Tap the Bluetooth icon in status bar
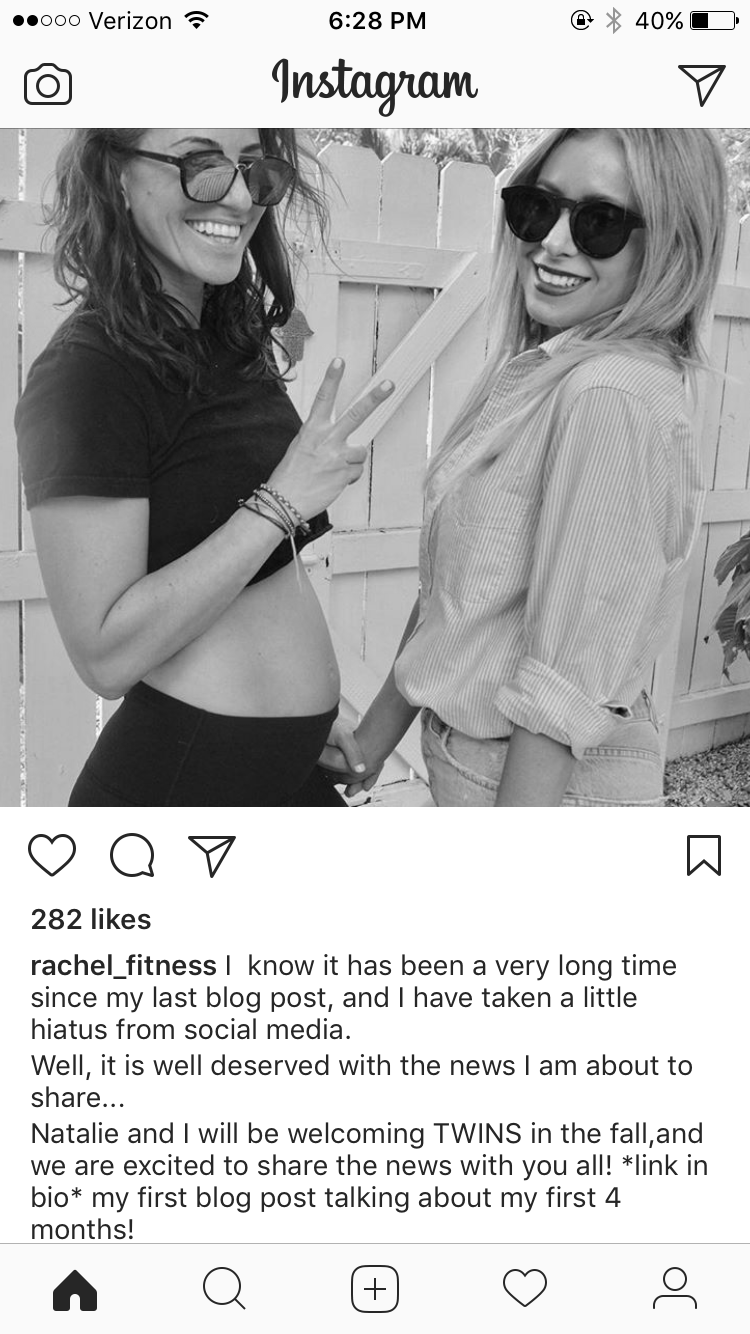The image size is (750, 1334). (614, 21)
